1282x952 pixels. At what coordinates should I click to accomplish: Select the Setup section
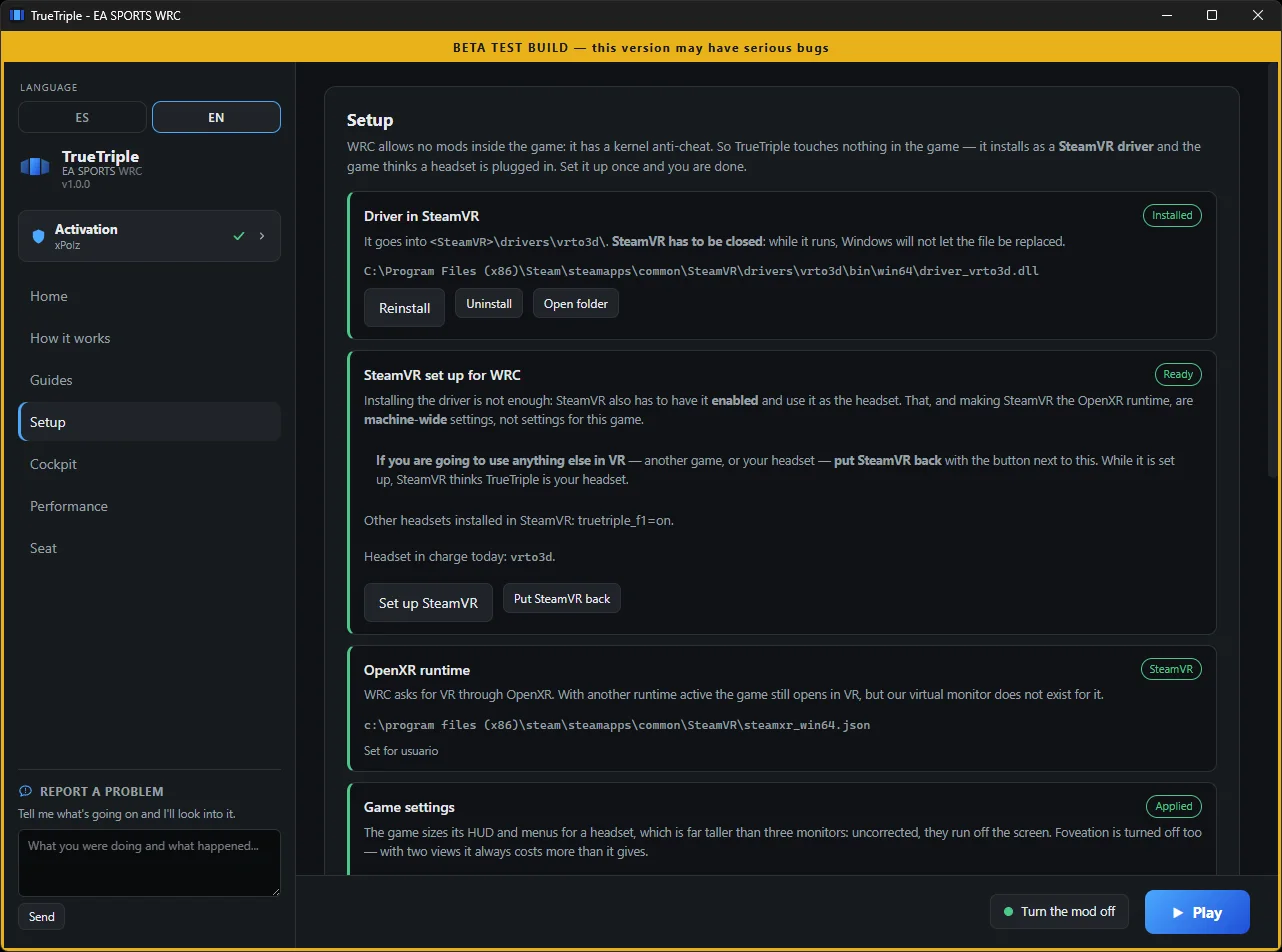[x=149, y=422]
